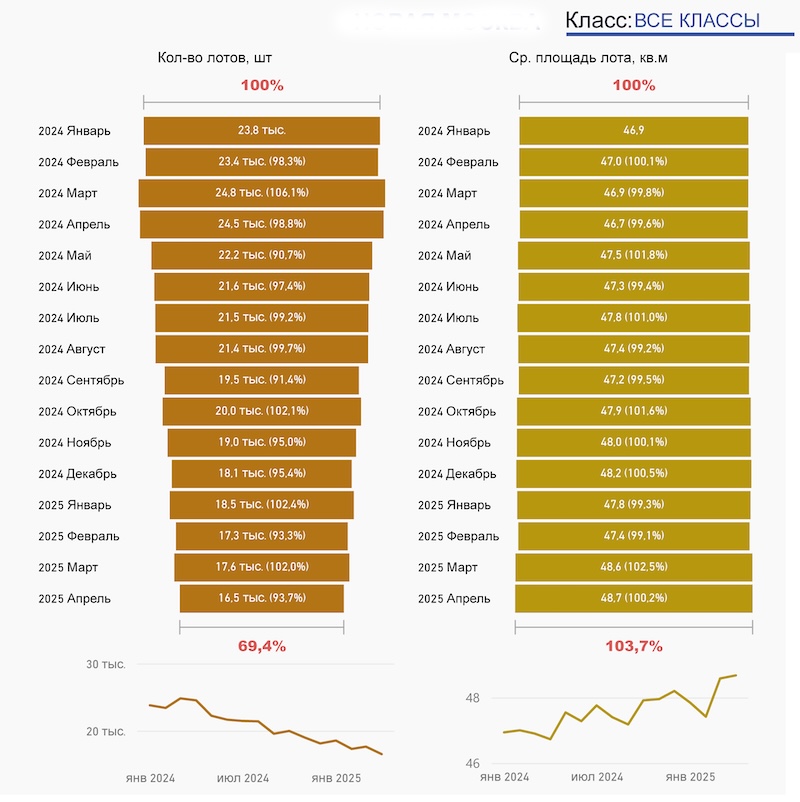Viewport: 800px width, 802px height.
Task: Select the 48,7 (100,2%) April 2025 bar
Action: [x=633, y=599]
